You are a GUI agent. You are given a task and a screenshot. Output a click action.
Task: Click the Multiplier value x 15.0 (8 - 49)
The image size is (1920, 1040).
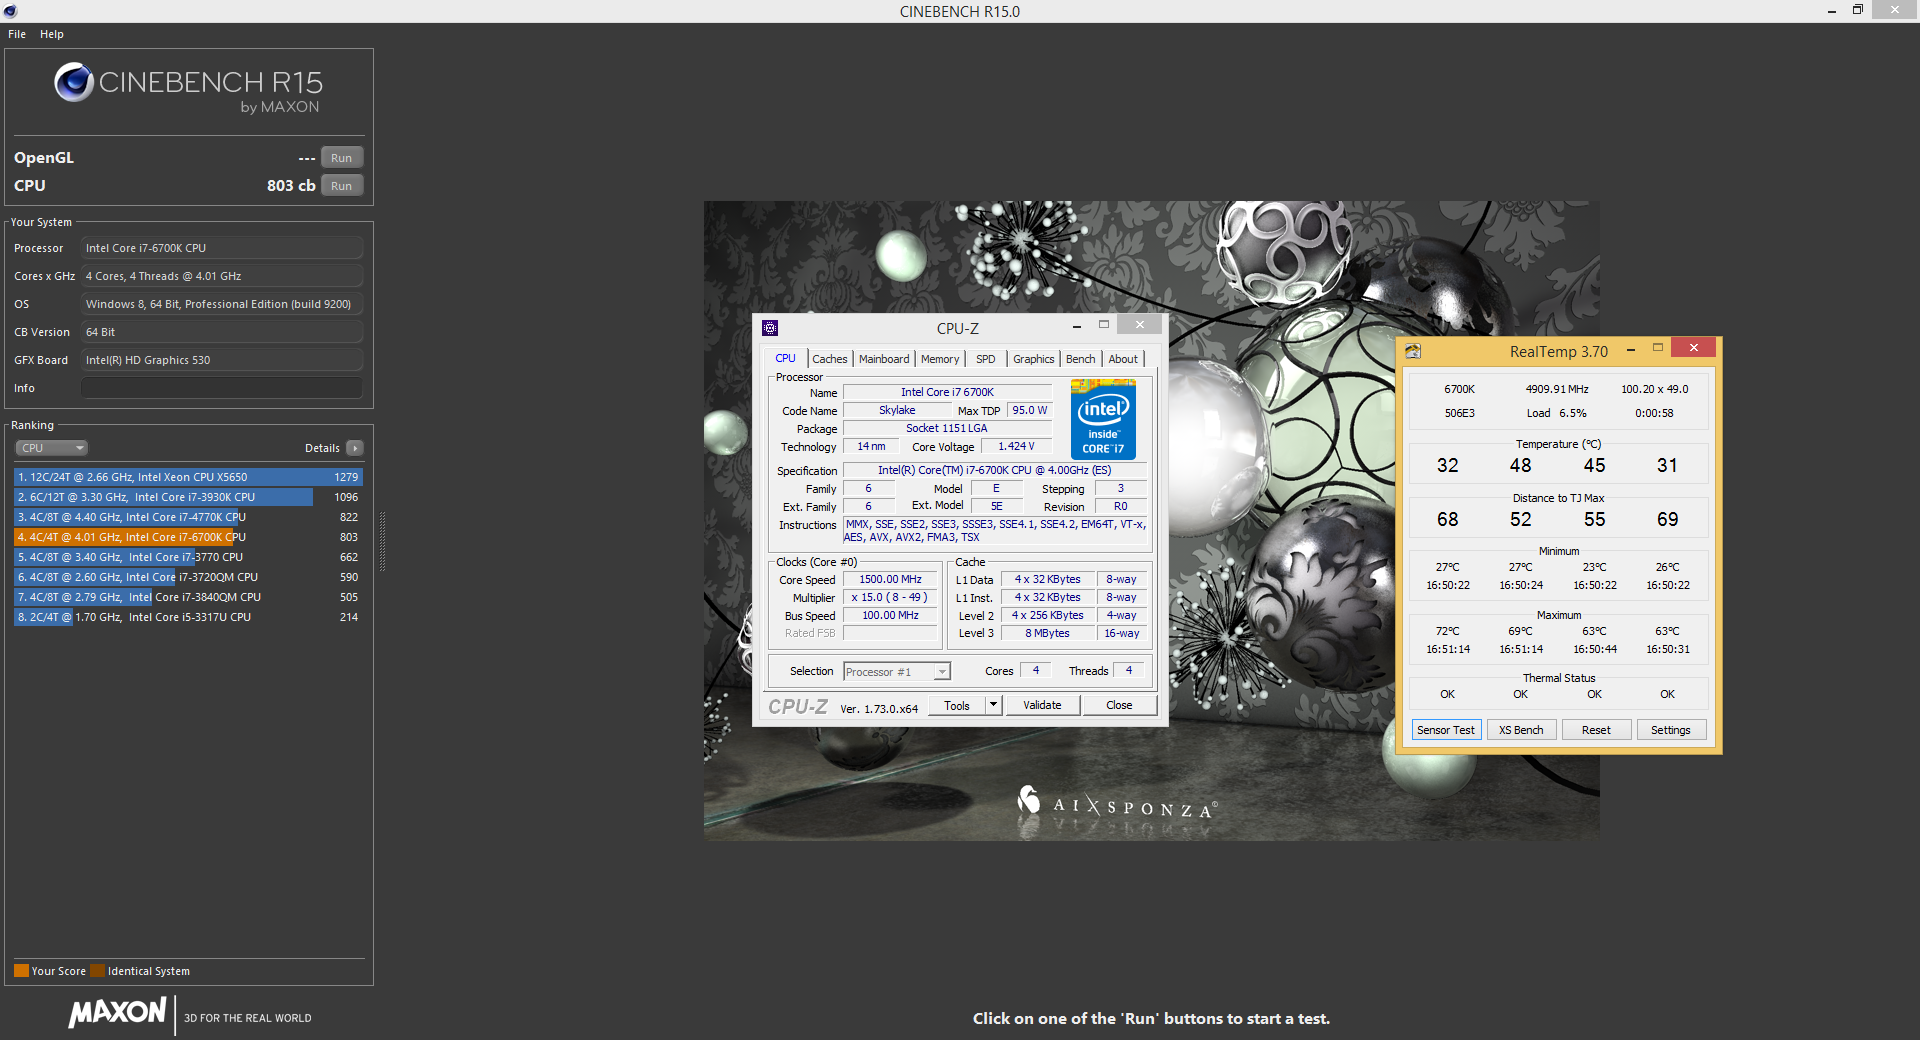[x=890, y=598]
